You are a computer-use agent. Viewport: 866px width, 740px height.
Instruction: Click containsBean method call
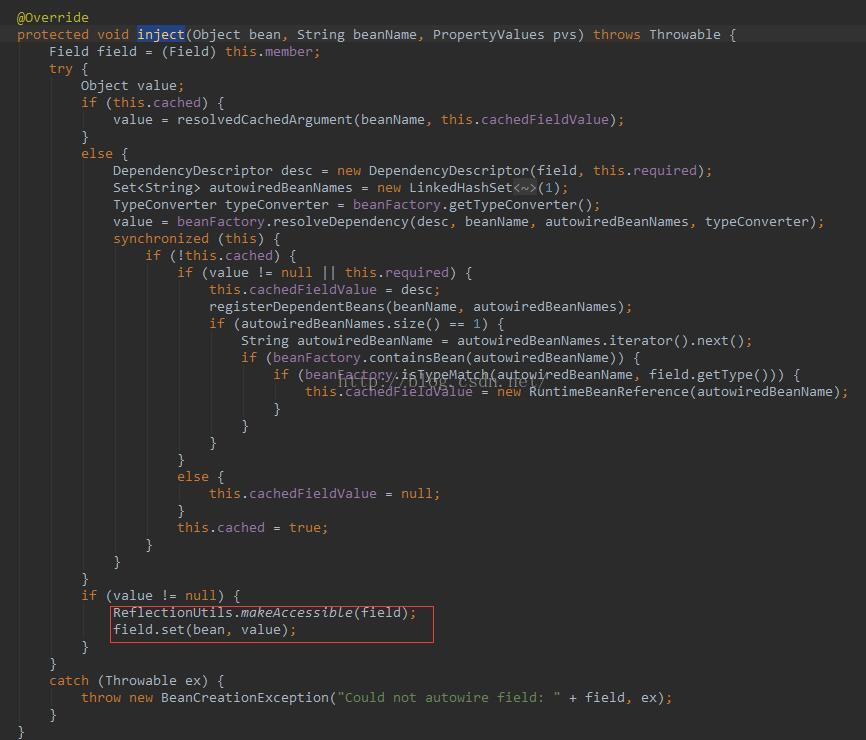[416, 358]
